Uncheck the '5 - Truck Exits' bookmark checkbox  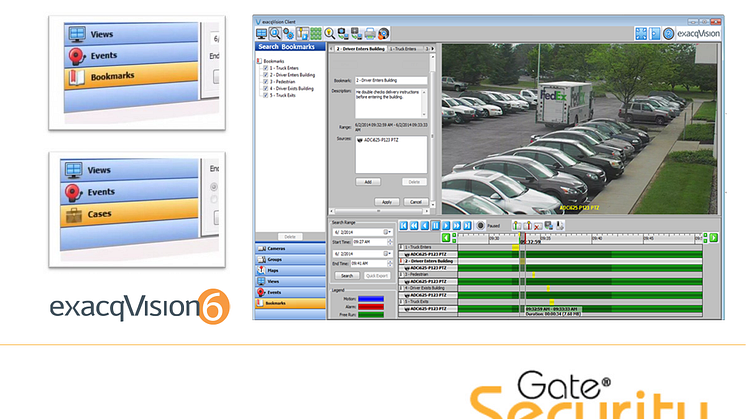(x=266, y=95)
